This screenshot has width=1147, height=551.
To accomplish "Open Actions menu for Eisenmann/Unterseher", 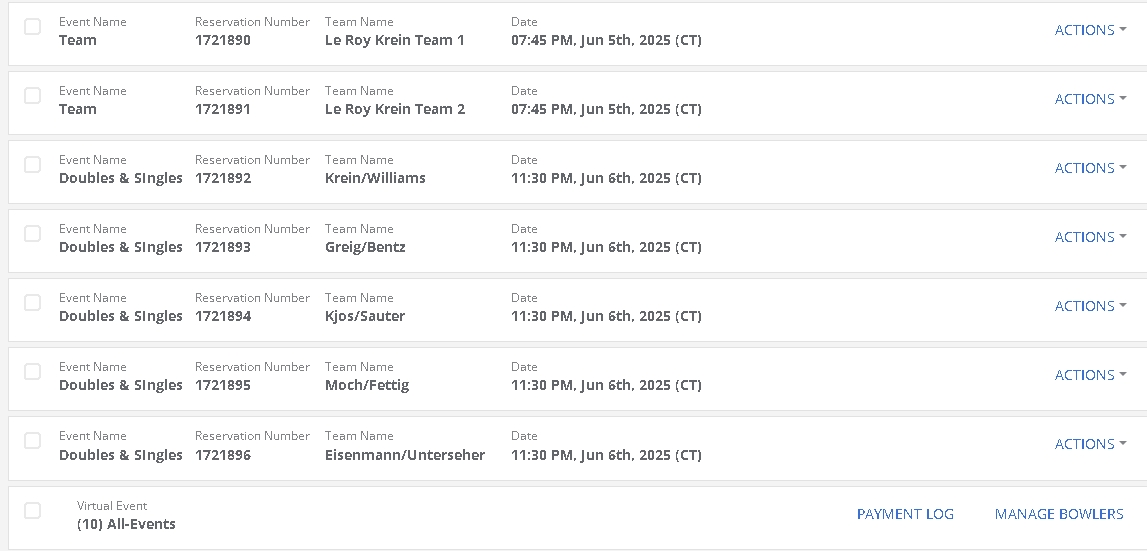I will 1090,444.
